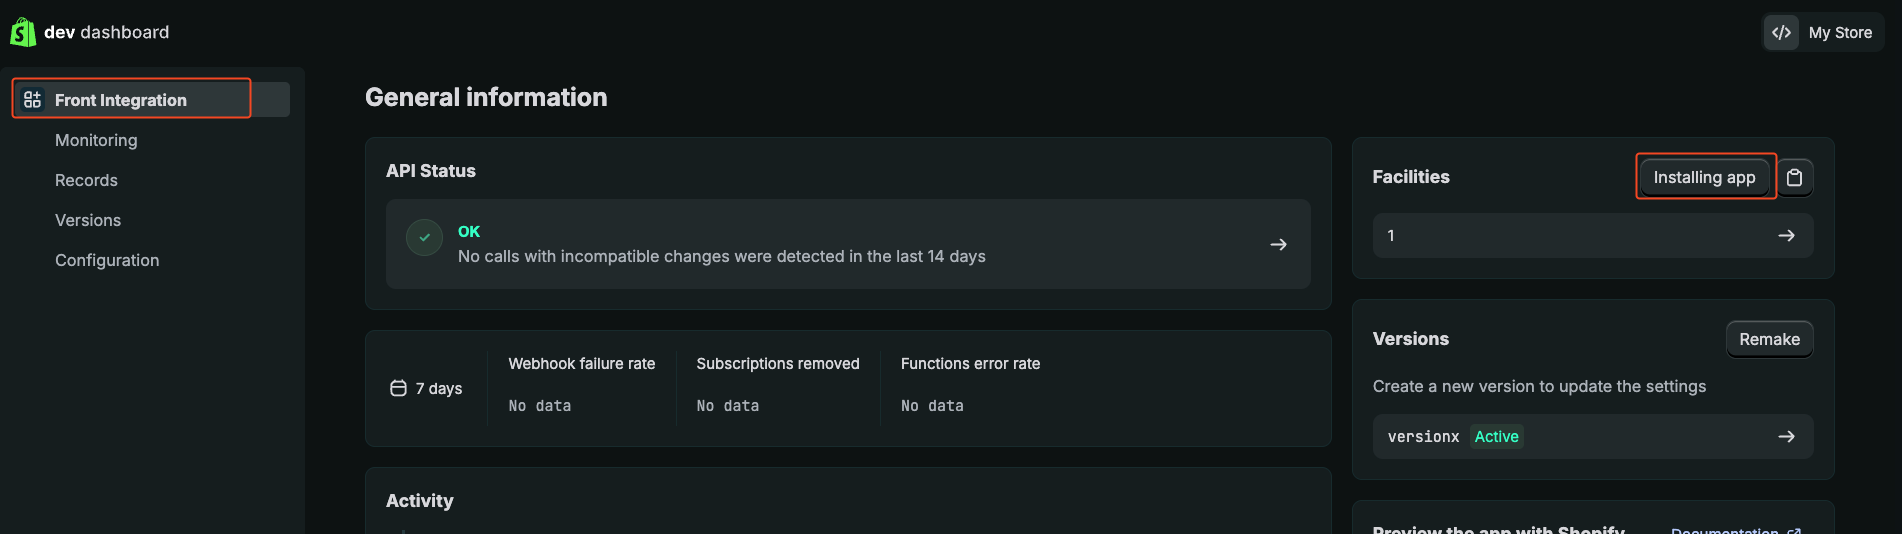Viewport: 1902px width, 534px height.
Task: Navigate to Configuration in the sidebar
Action: coord(107,260)
